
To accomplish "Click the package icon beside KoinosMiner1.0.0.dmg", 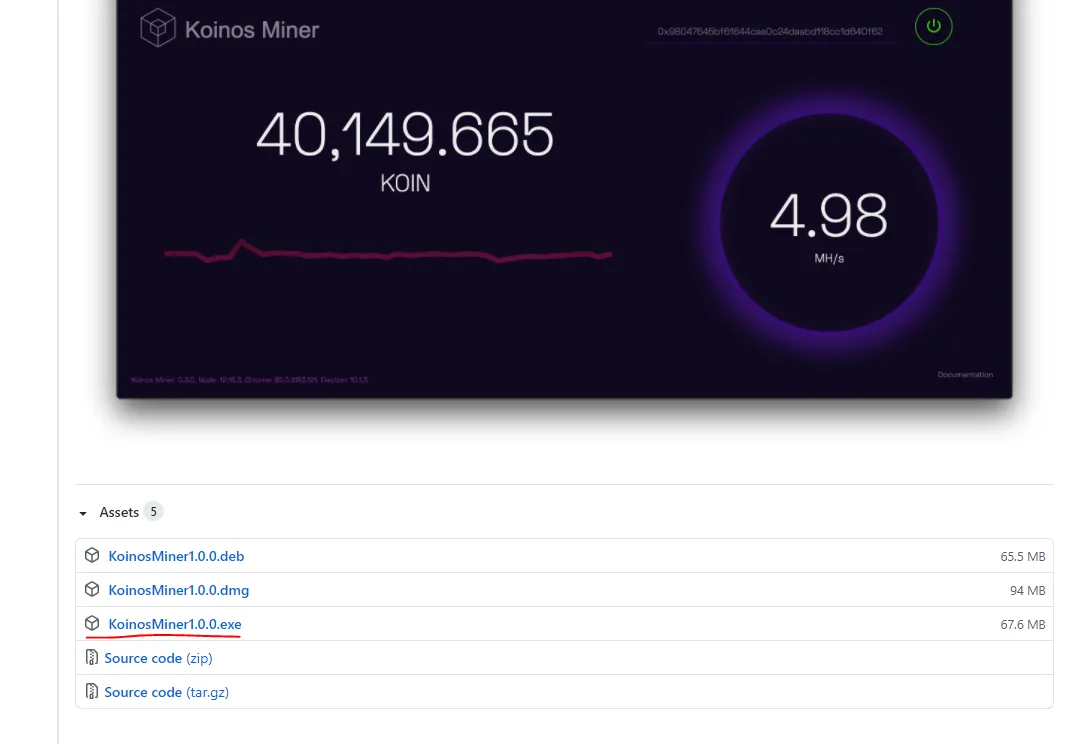I will coord(92,590).
